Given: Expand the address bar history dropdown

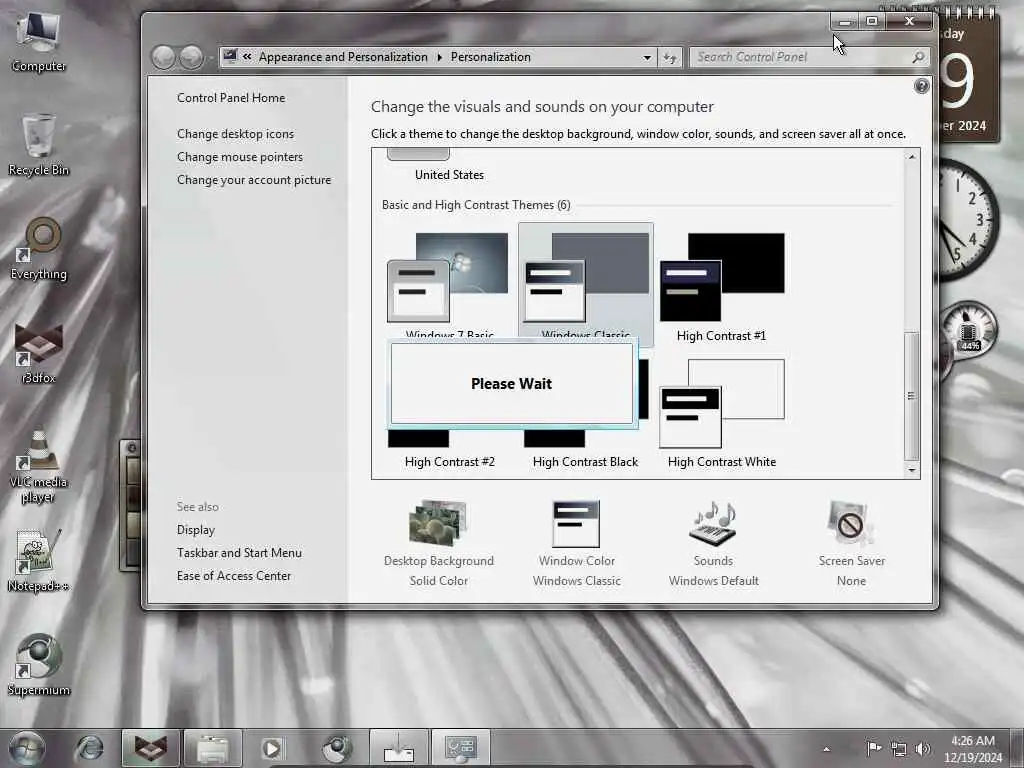Looking at the screenshot, I should pyautogui.click(x=647, y=57).
